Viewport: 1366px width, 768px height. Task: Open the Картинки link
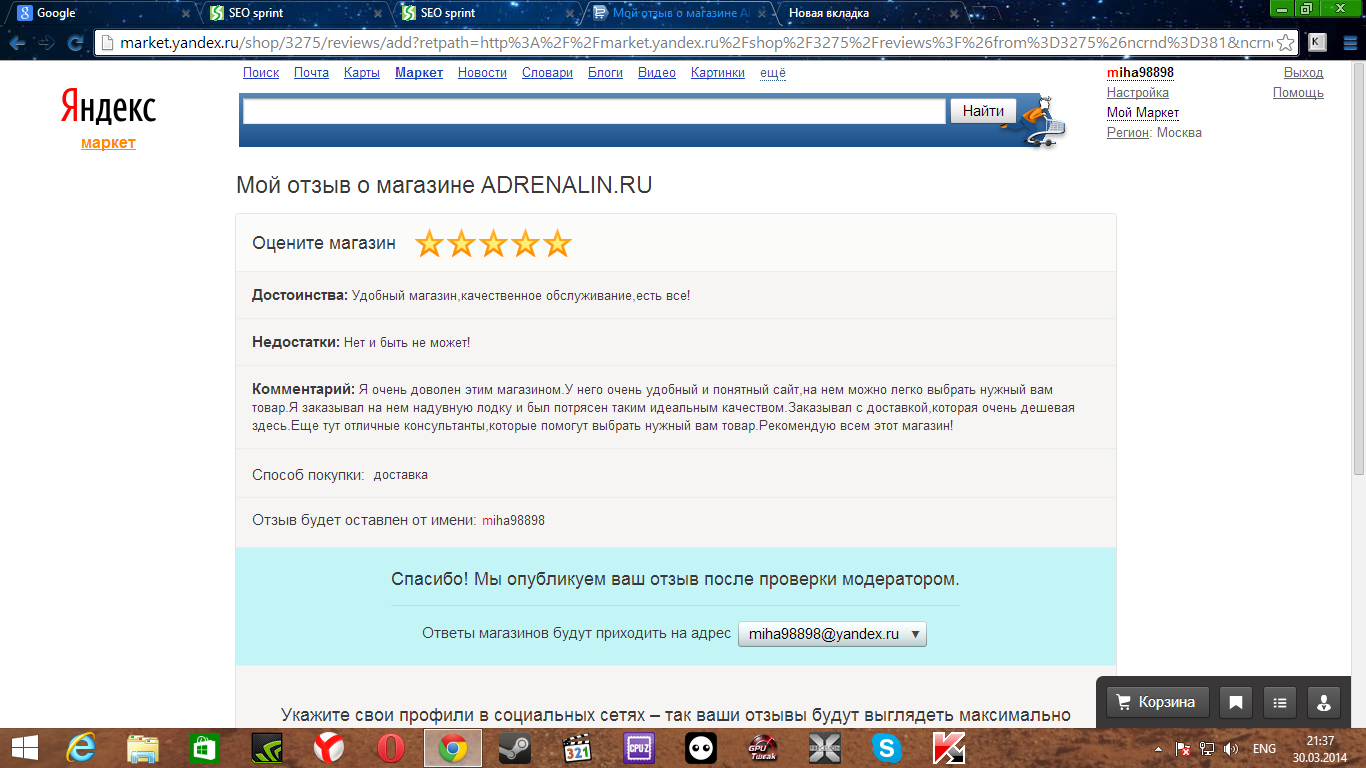pos(718,73)
